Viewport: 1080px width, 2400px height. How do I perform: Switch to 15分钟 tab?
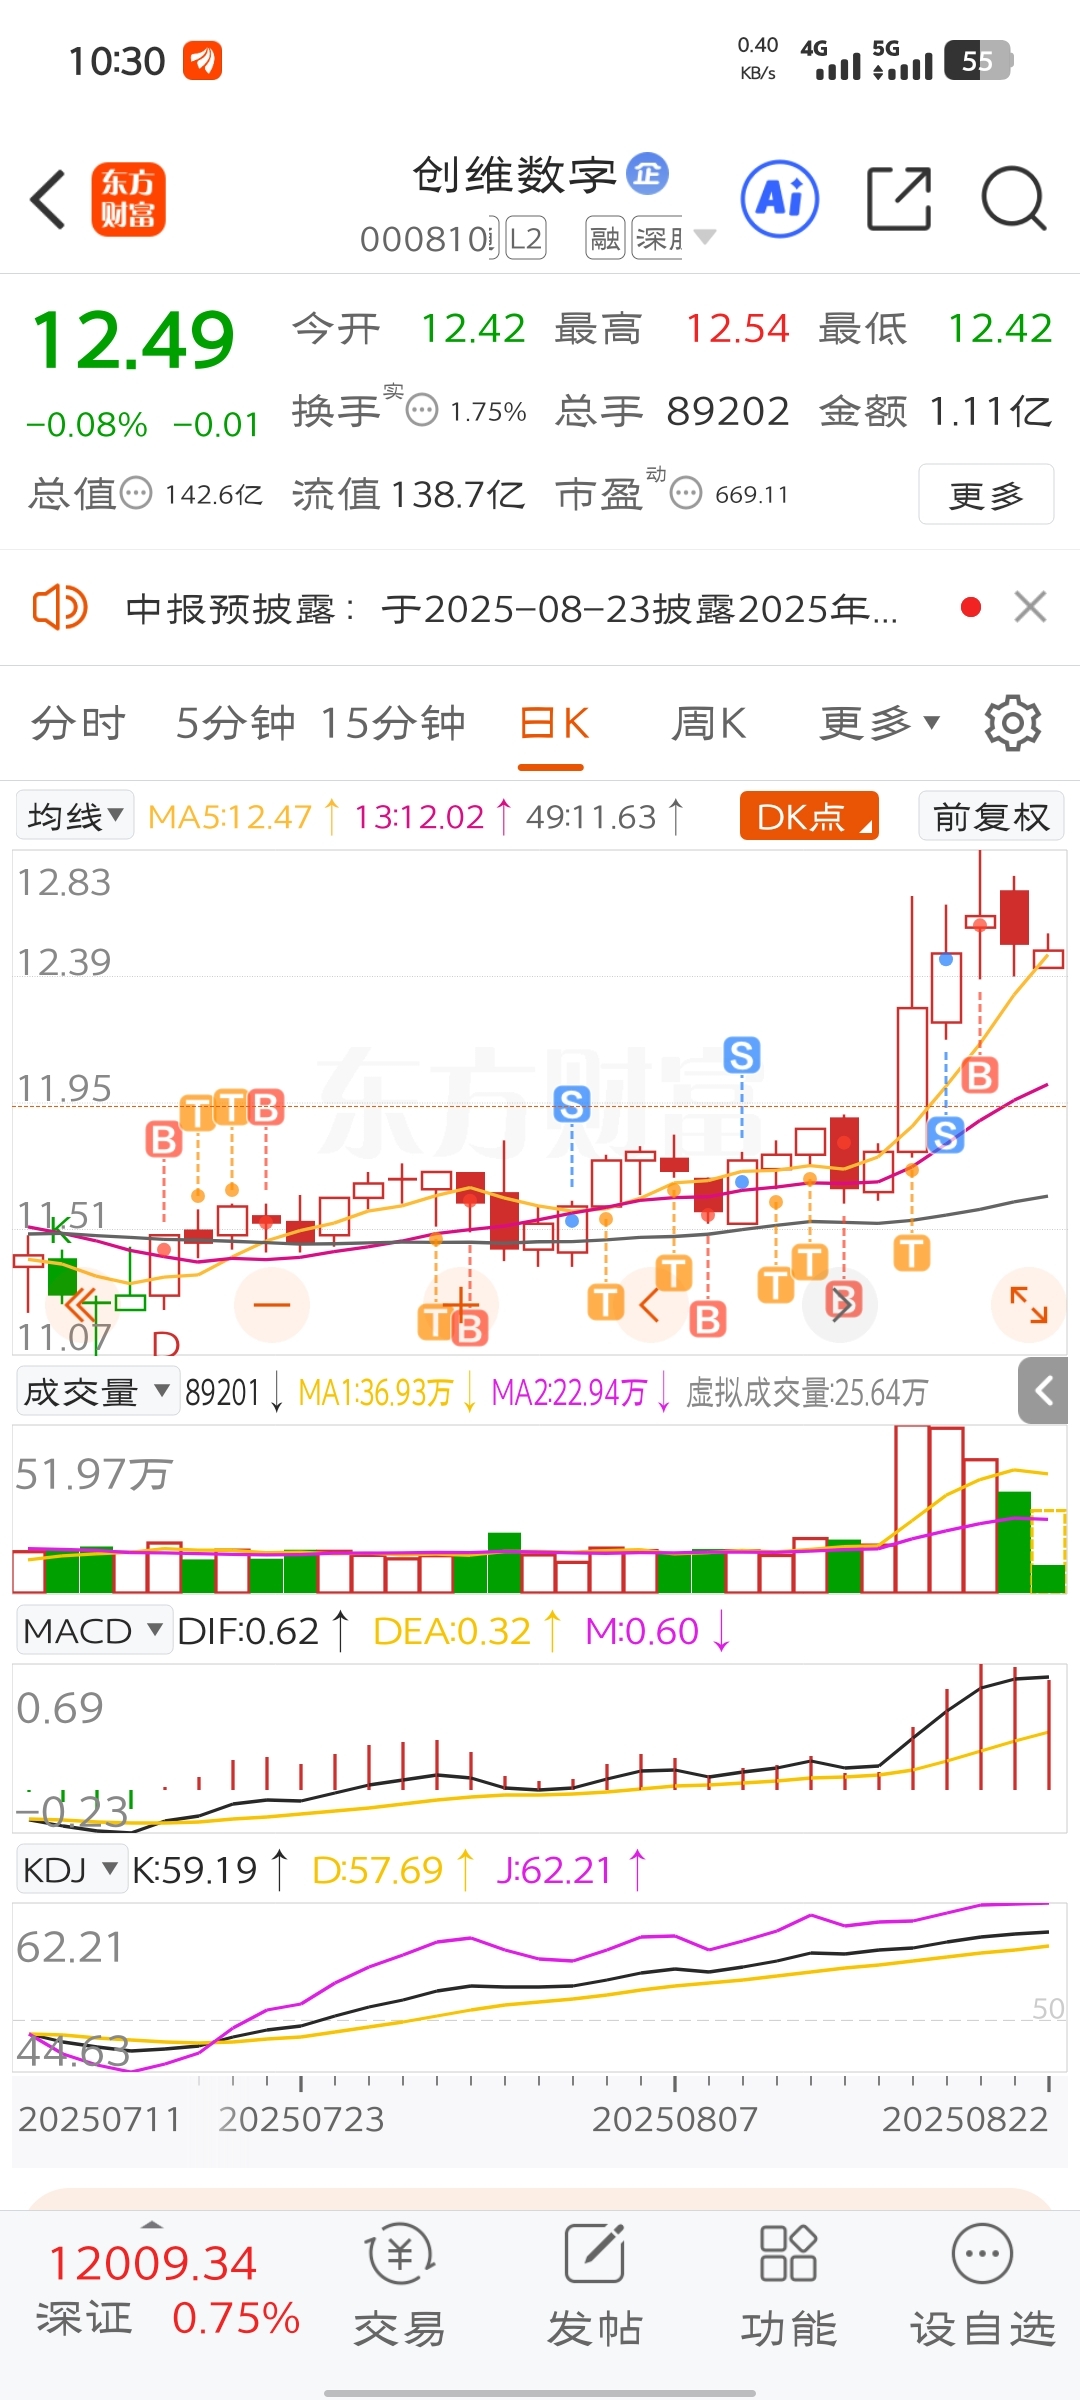coord(393,722)
